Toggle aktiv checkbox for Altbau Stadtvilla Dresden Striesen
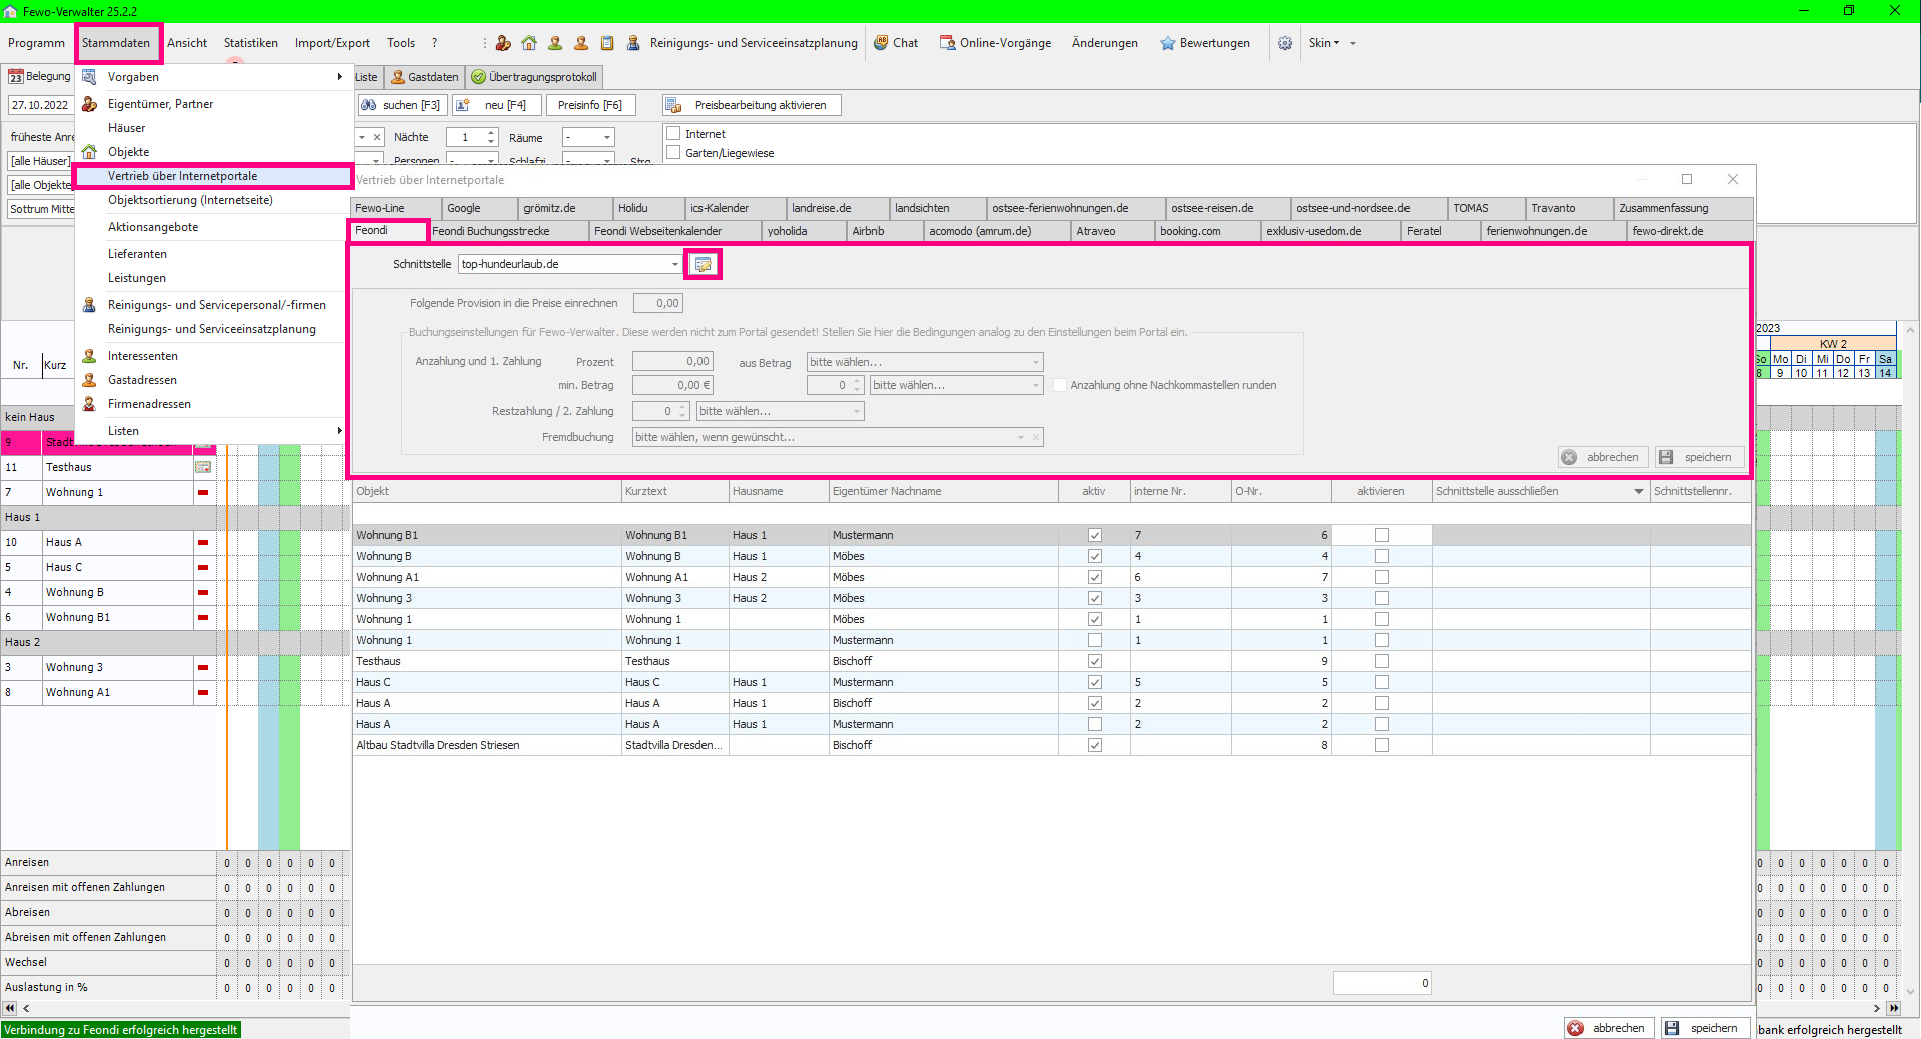Viewport: 1921px width, 1039px height. tap(1095, 745)
